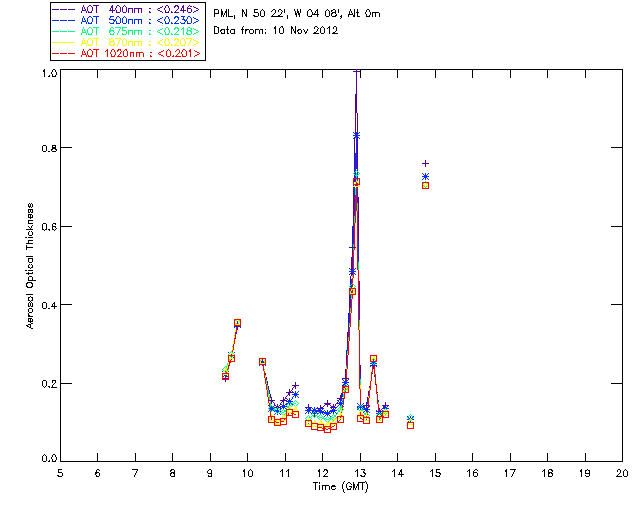Click the blue asterisk marker near 0.73 at 14.7h
This screenshot has width=640, height=512.
click(425, 176)
